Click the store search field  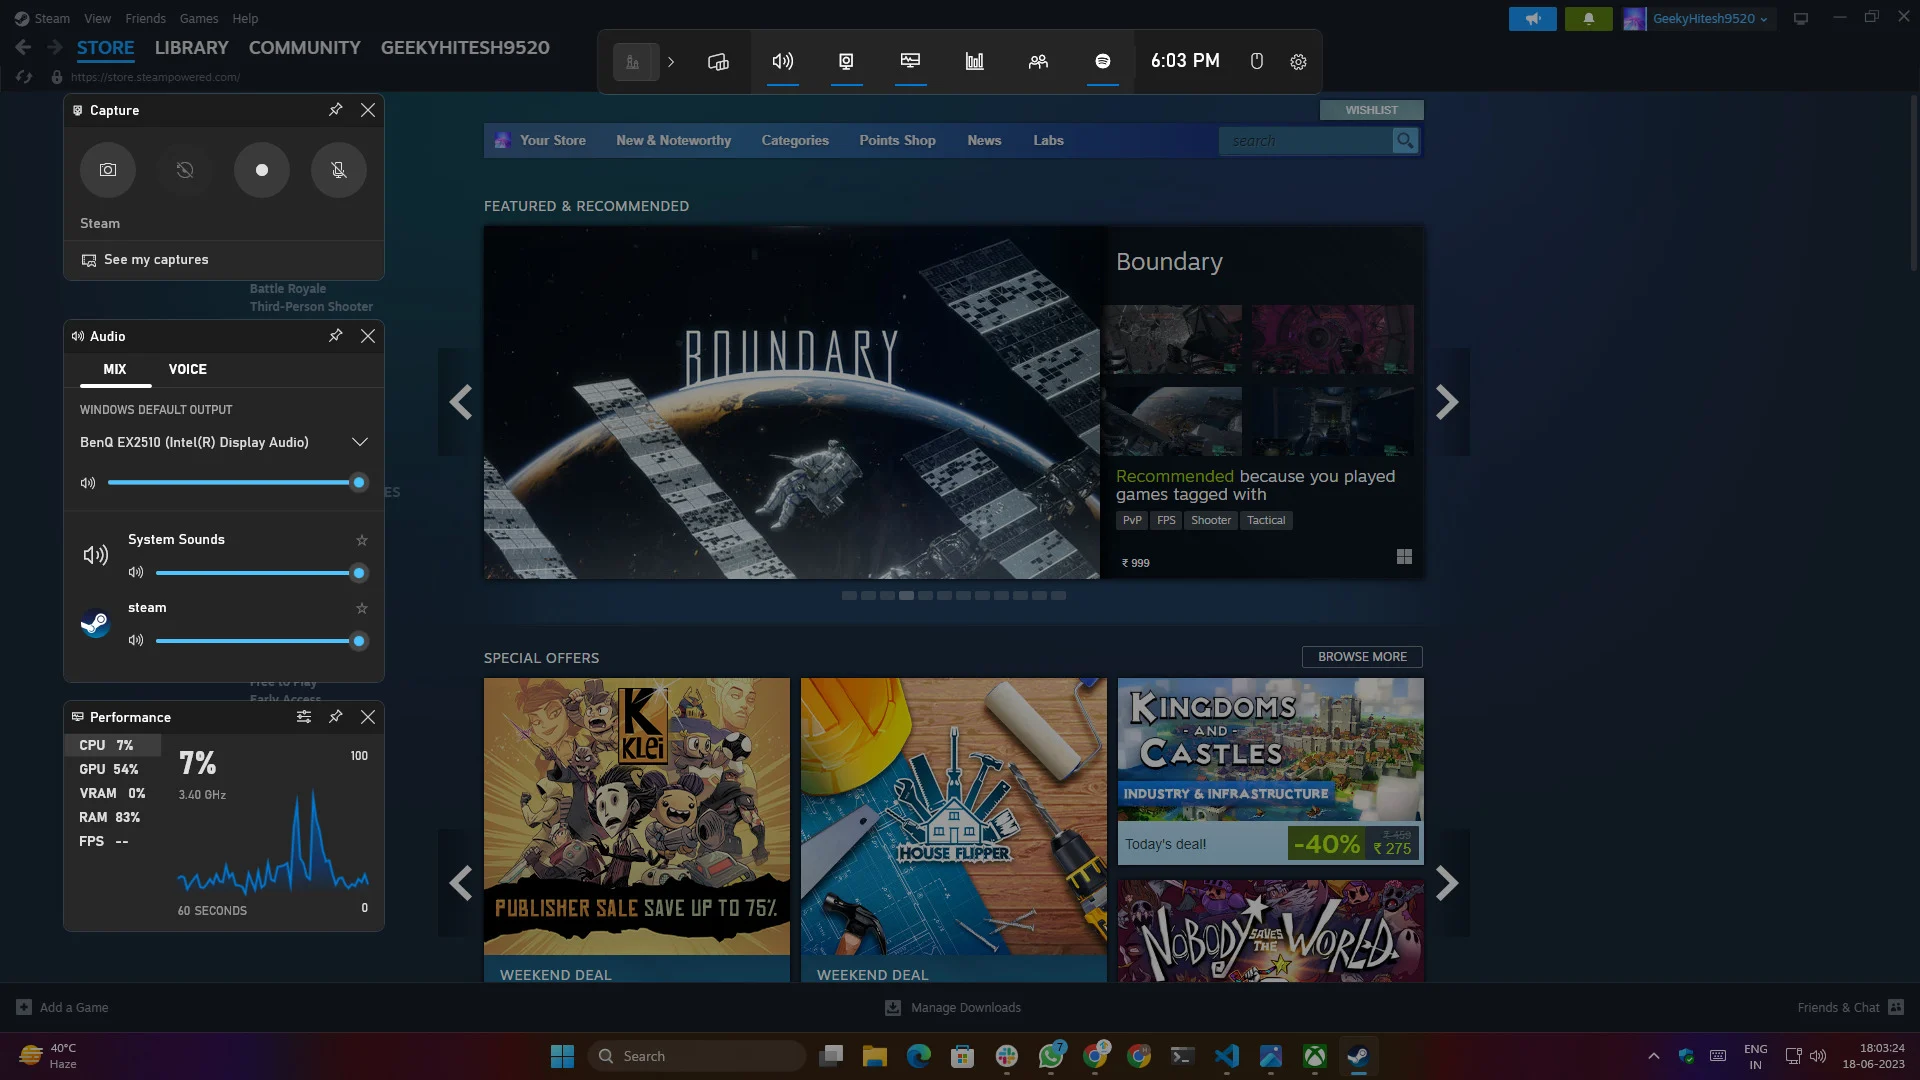(1306, 141)
